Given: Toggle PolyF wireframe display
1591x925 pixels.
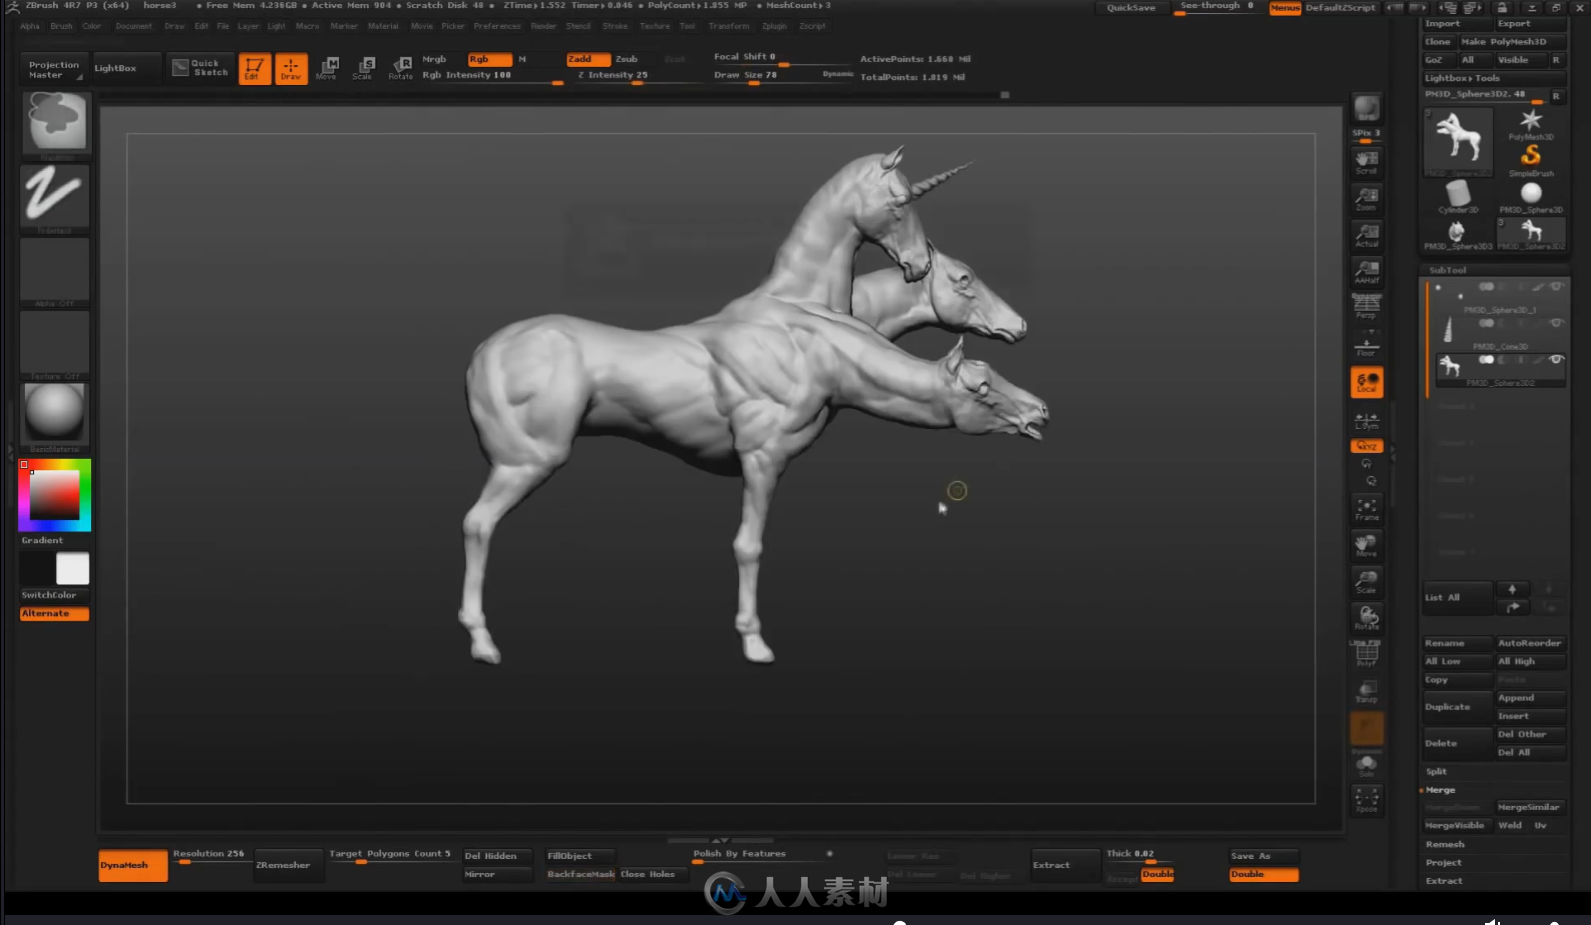Looking at the screenshot, I should point(1366,654).
